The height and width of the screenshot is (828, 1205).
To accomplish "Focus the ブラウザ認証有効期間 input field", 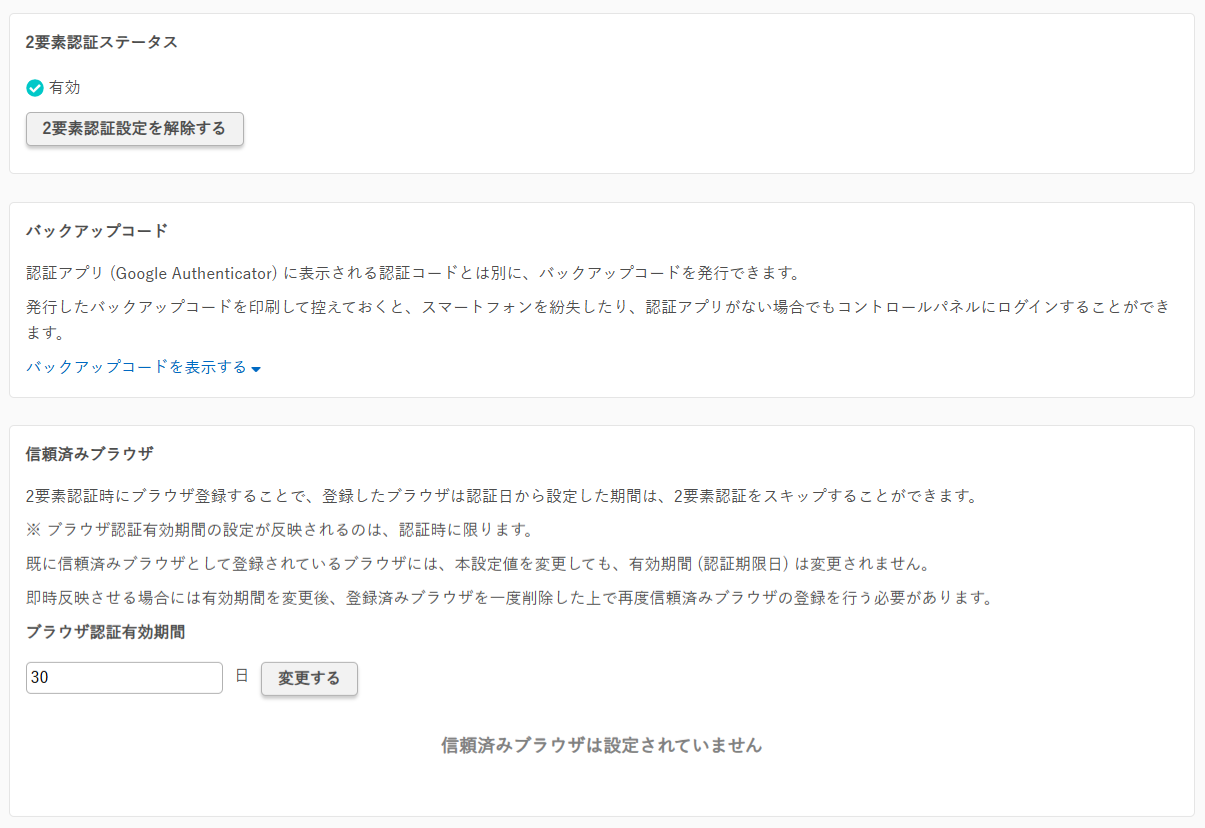I will point(124,678).
